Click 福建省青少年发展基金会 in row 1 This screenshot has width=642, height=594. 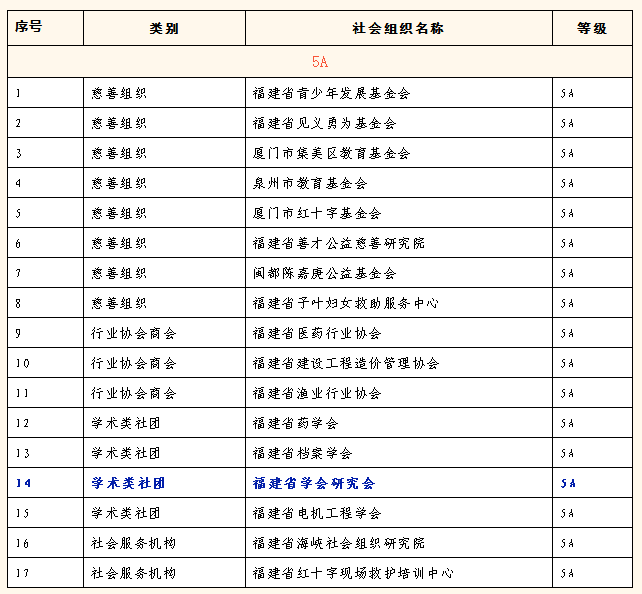tap(331, 93)
